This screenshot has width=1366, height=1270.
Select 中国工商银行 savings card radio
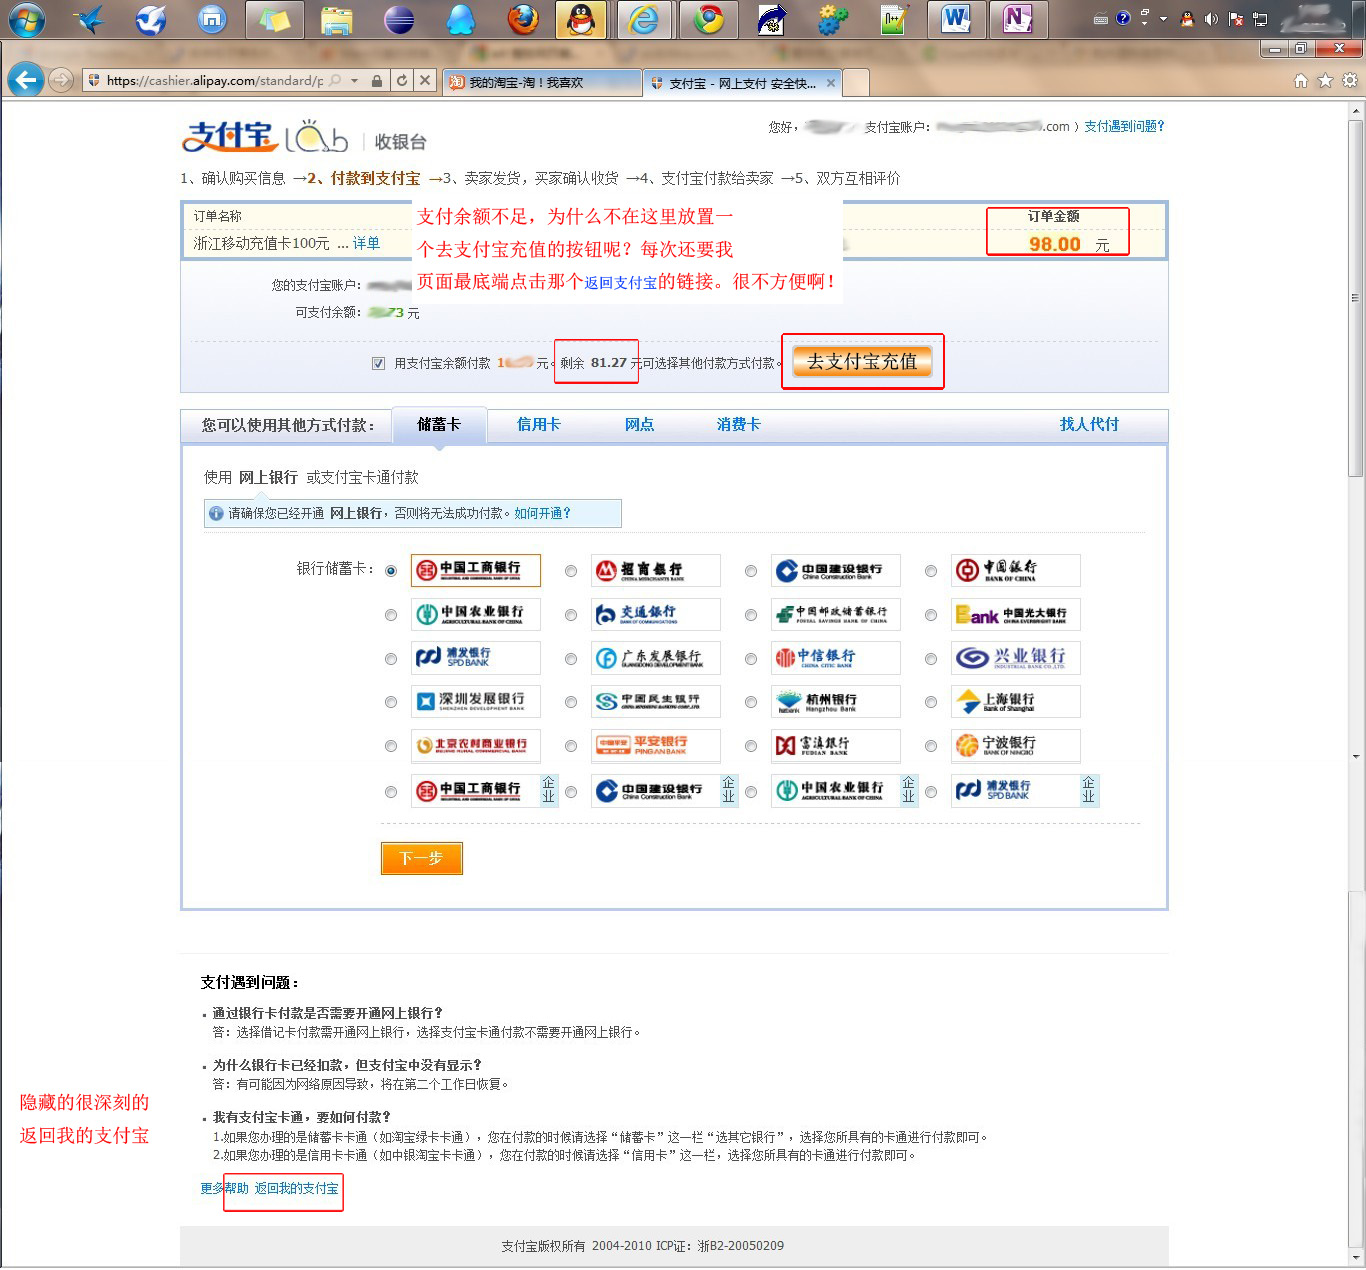(x=391, y=571)
